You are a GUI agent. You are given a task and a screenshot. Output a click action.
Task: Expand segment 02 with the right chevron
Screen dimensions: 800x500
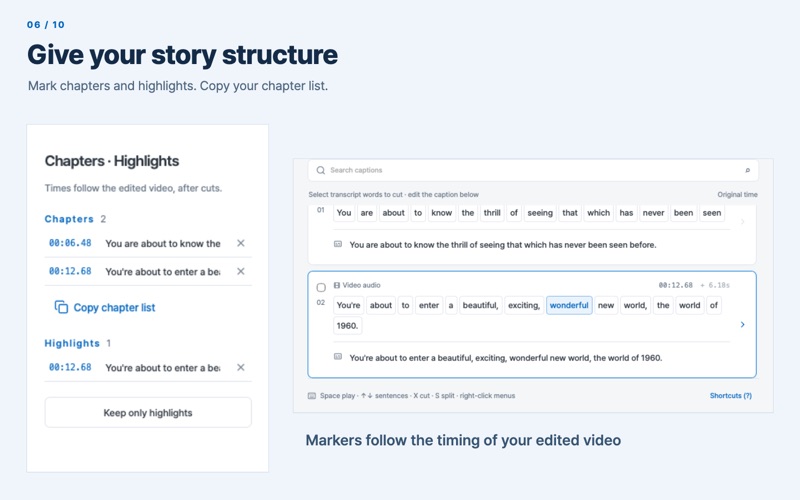point(742,324)
